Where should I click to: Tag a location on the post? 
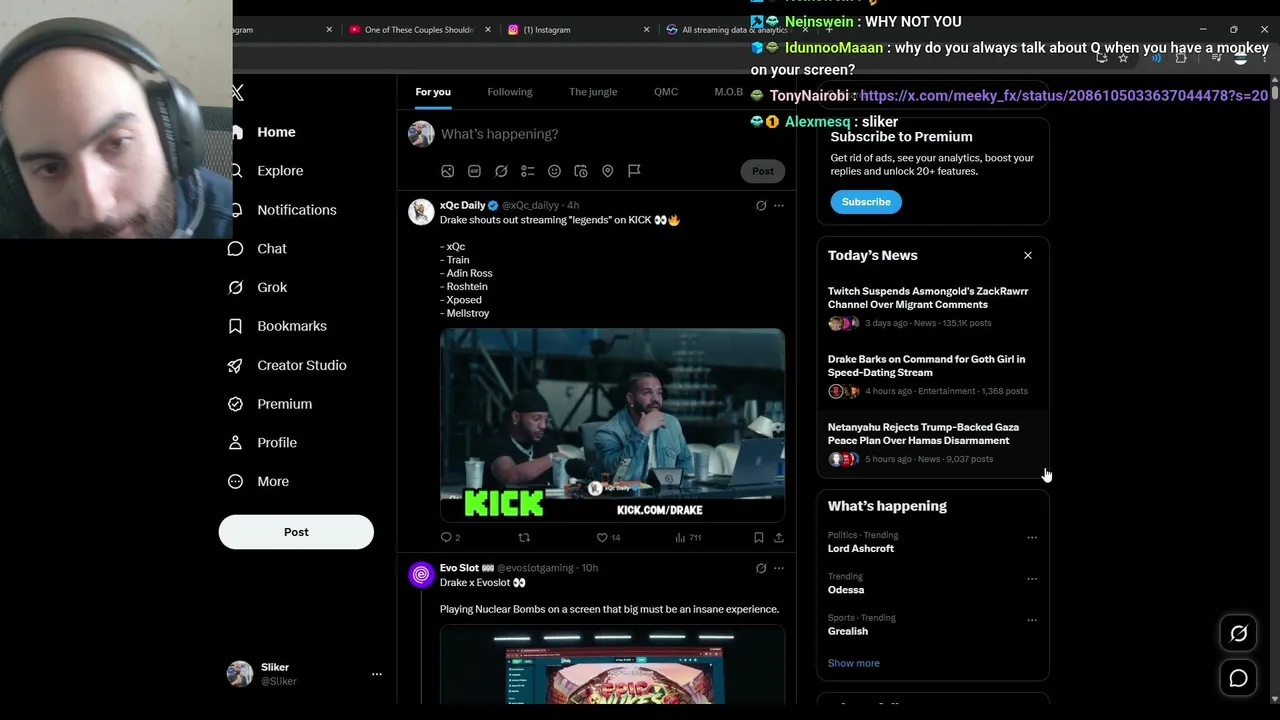[607, 171]
